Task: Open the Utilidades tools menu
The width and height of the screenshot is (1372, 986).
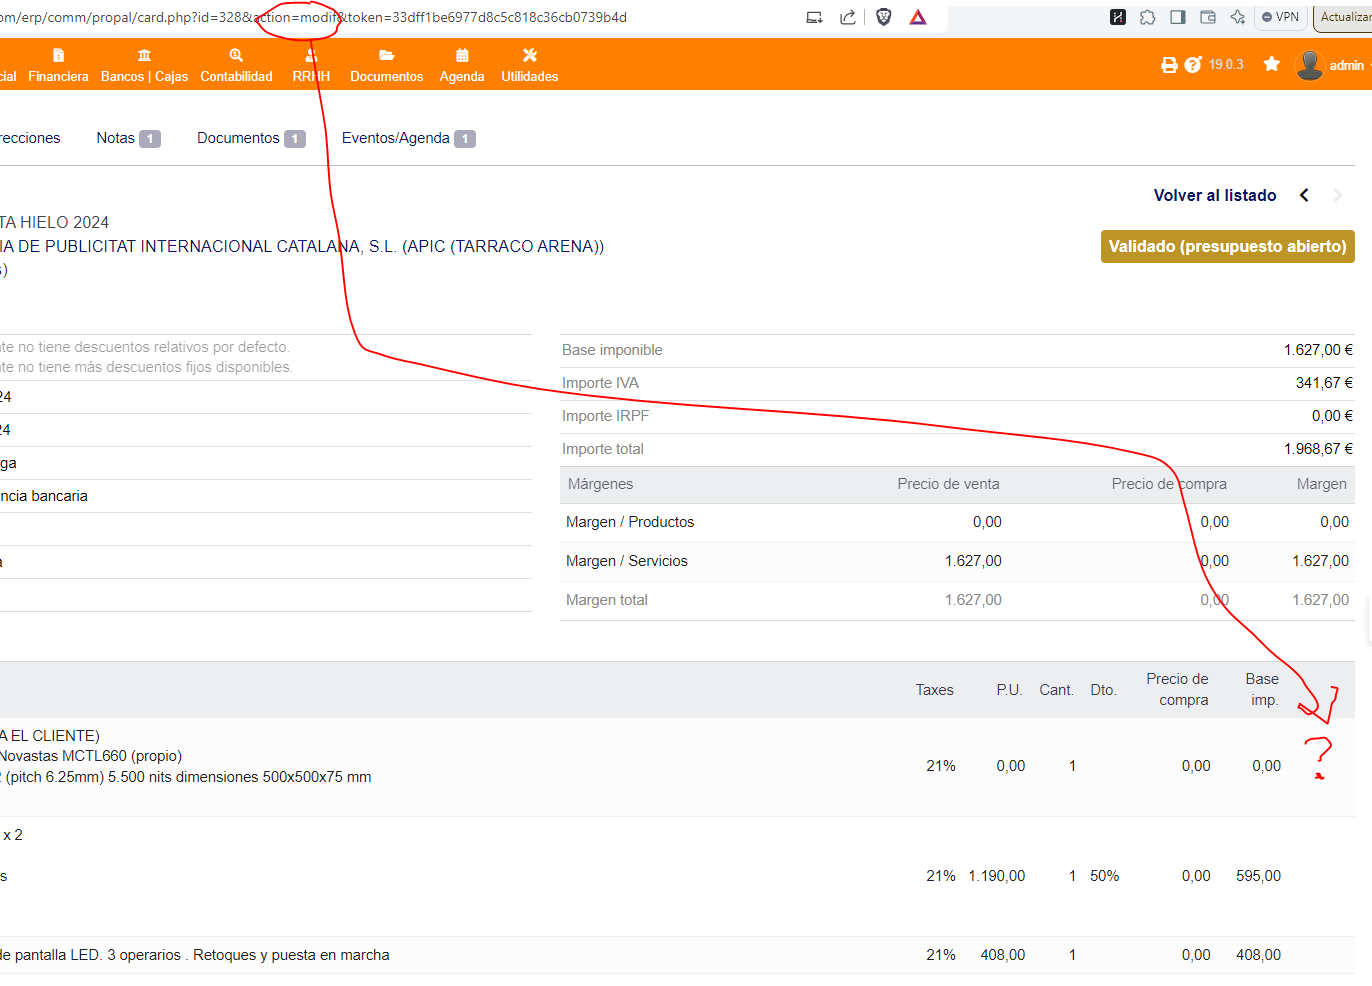Action: 529,66
